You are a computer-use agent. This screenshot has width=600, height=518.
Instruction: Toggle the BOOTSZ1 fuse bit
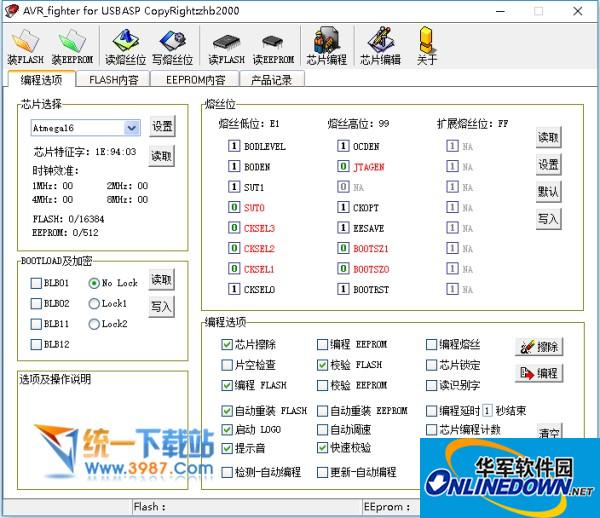pyautogui.click(x=343, y=248)
